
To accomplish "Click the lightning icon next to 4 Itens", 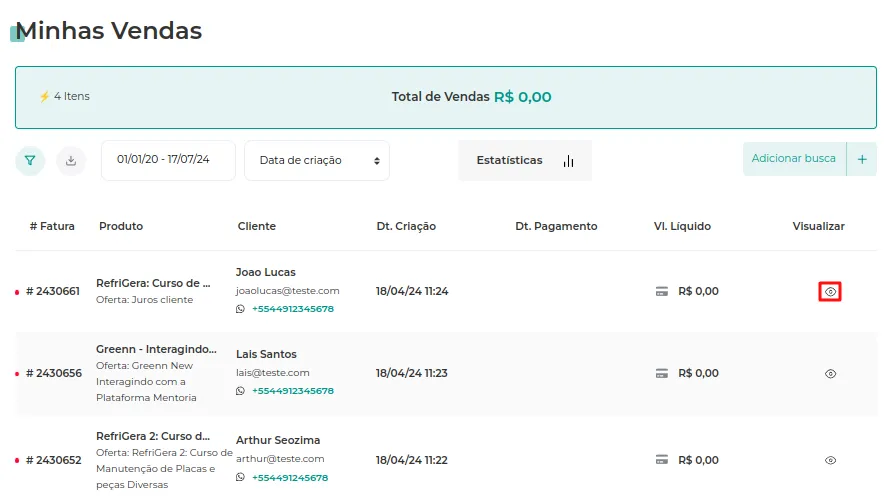I will coord(44,96).
